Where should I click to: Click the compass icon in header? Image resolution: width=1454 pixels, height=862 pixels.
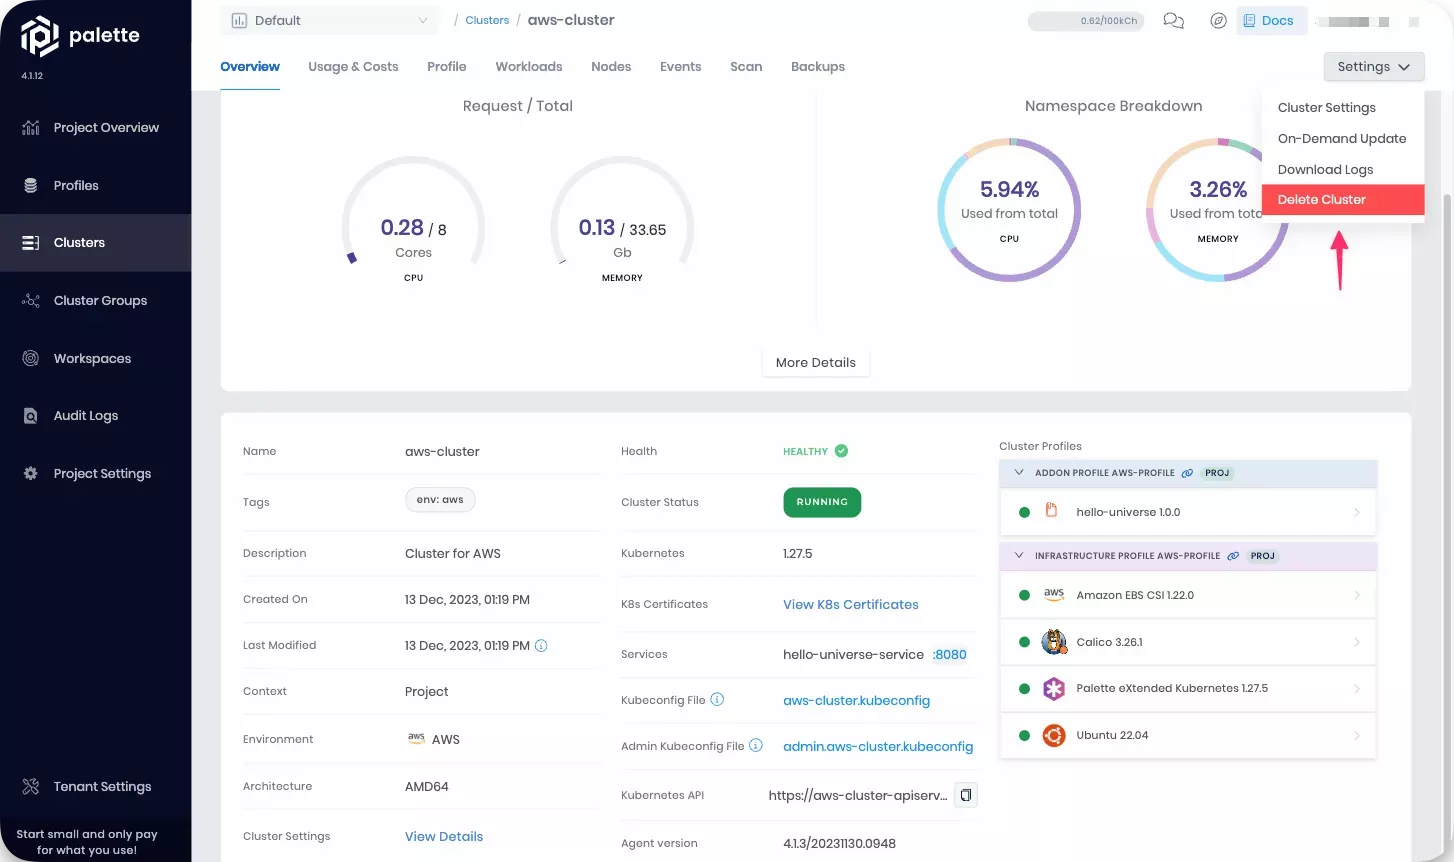[x=1218, y=21]
